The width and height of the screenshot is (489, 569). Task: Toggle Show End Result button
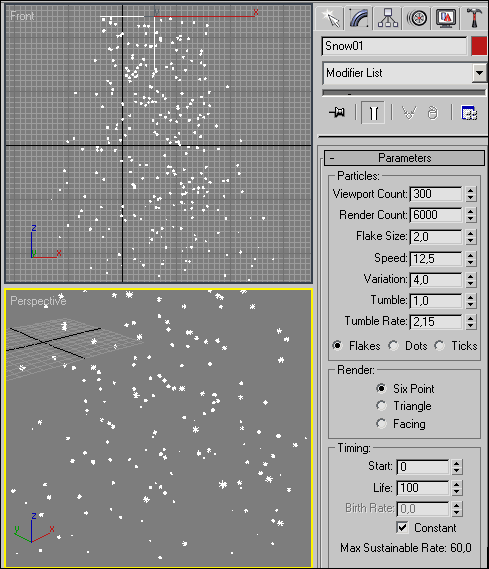[x=373, y=113]
